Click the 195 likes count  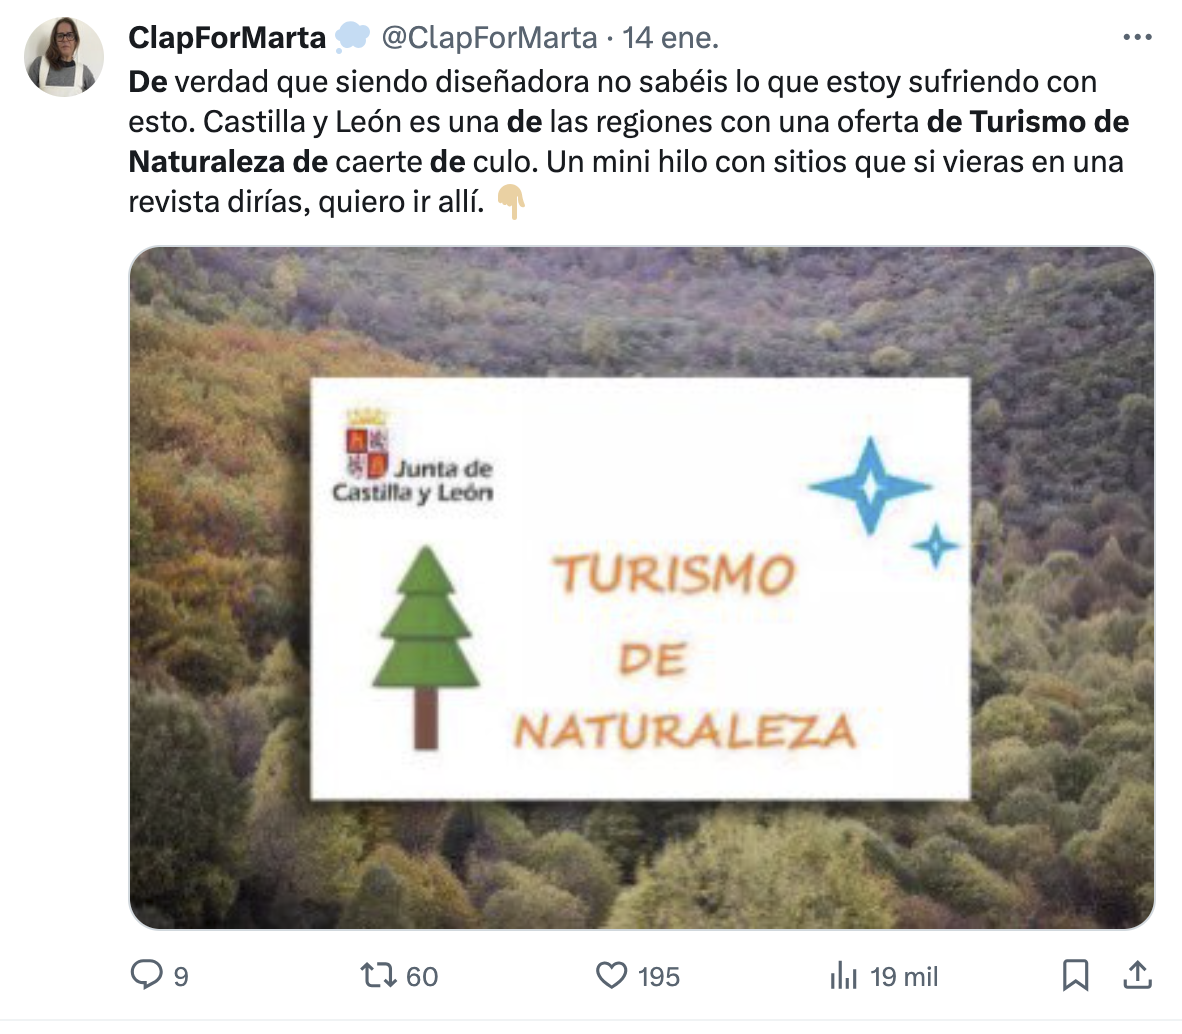tap(659, 977)
